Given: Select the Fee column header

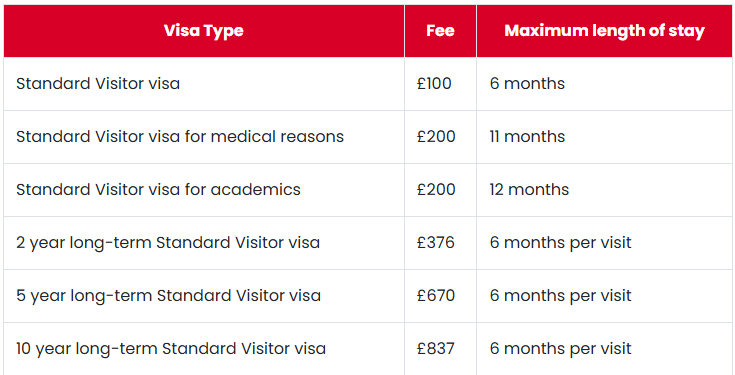Looking at the screenshot, I should pos(440,31).
